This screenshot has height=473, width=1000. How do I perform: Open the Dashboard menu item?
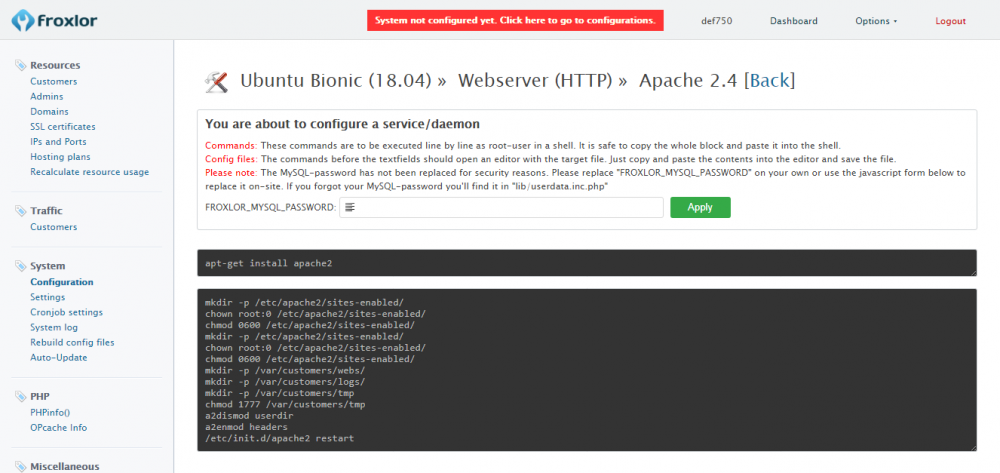(793, 21)
